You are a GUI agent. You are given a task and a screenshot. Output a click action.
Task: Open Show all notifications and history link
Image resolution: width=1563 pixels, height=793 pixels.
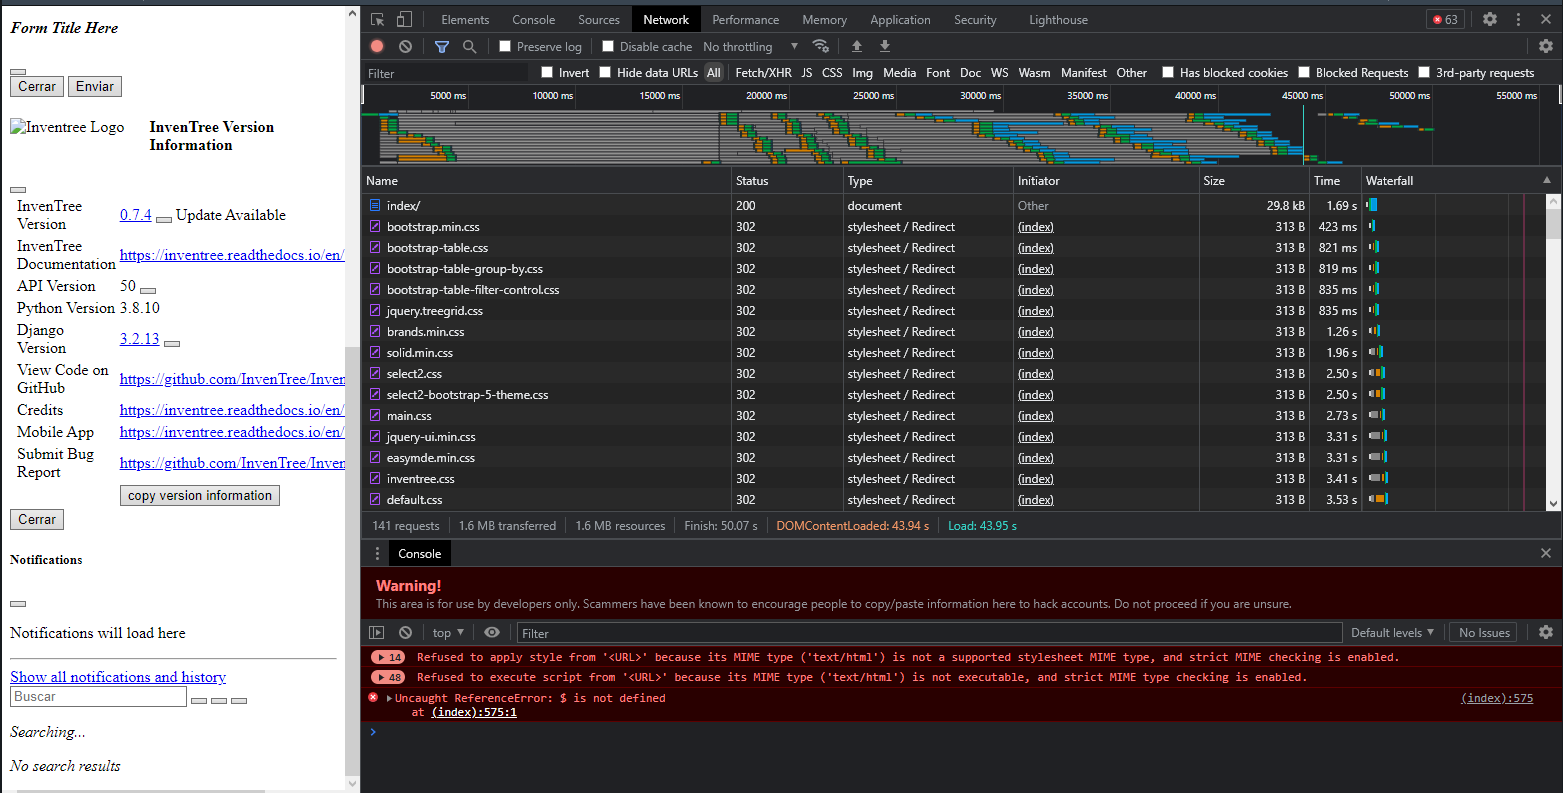click(117, 677)
